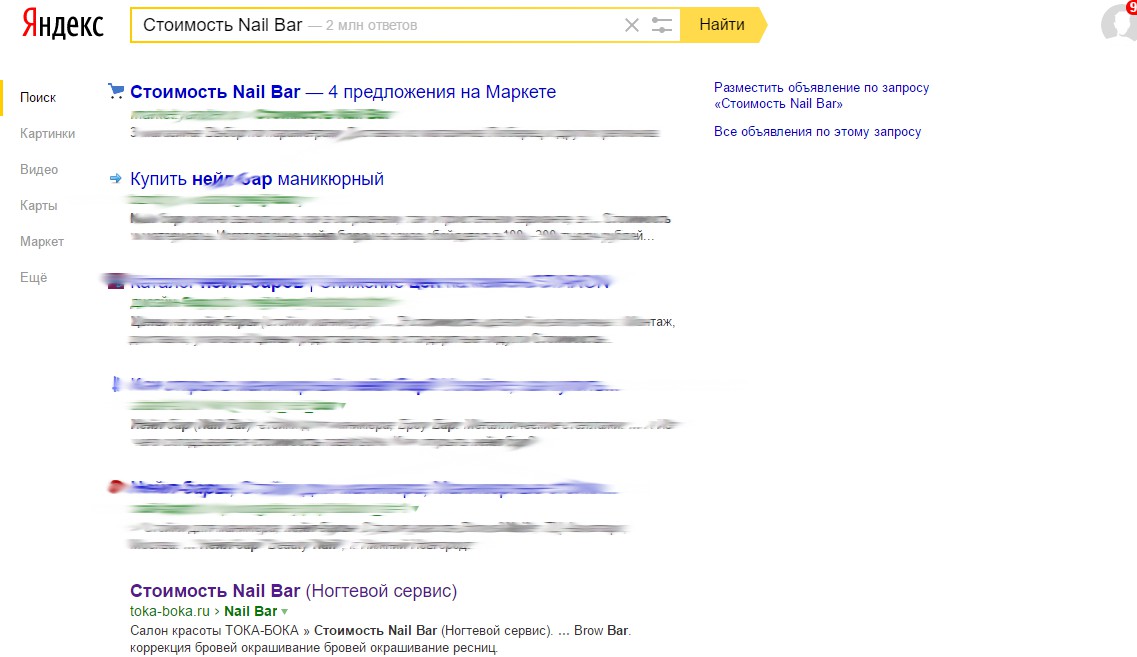Expand the dropdown arrow after toka-boka.ru Nail Bar
Viewport: 1137px width, 657px height.
[x=285, y=612]
